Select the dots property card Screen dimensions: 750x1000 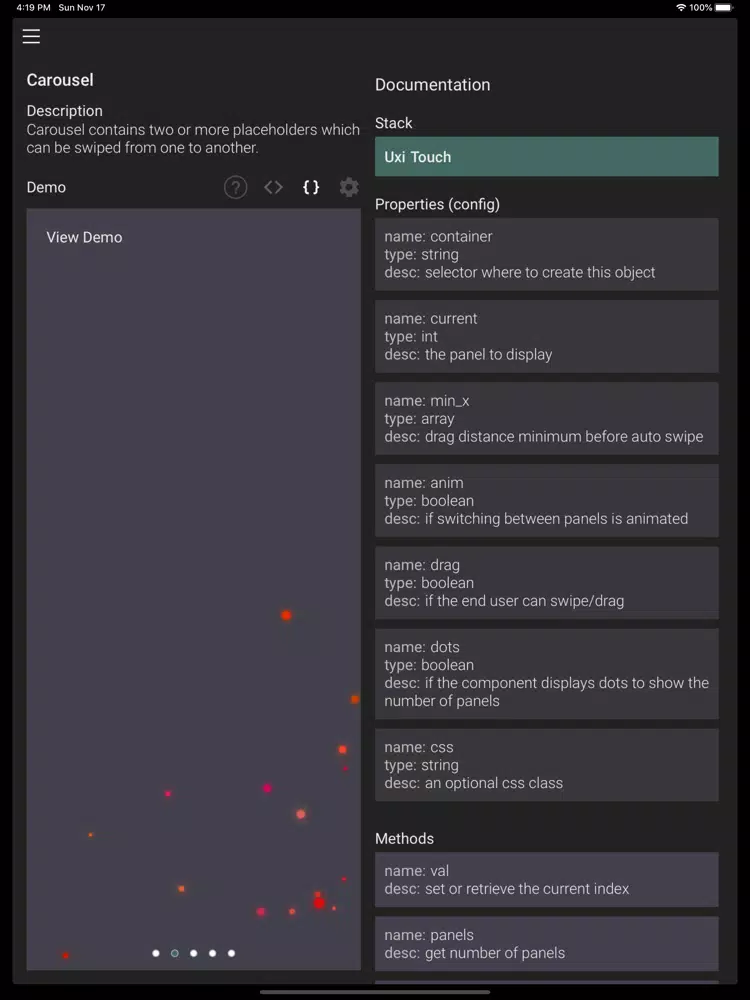[546, 674]
